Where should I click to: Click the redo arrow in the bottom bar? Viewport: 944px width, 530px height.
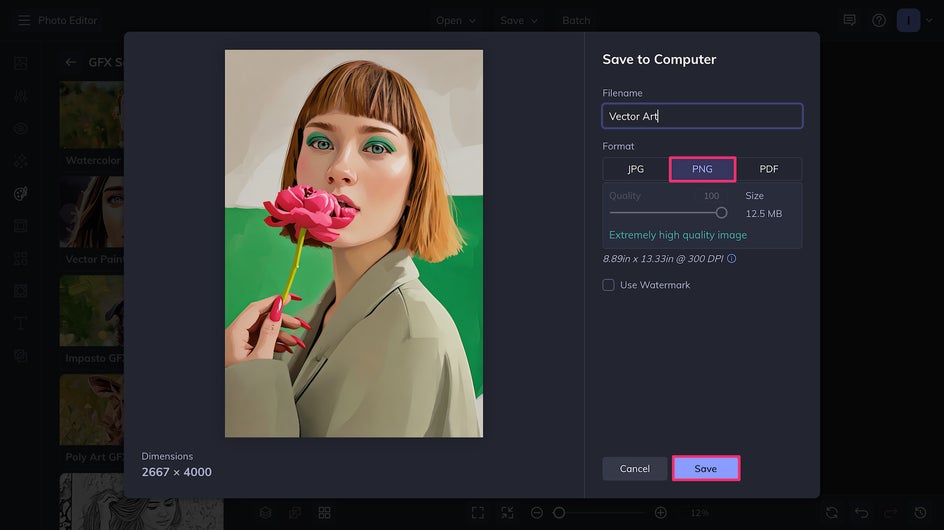[891, 513]
